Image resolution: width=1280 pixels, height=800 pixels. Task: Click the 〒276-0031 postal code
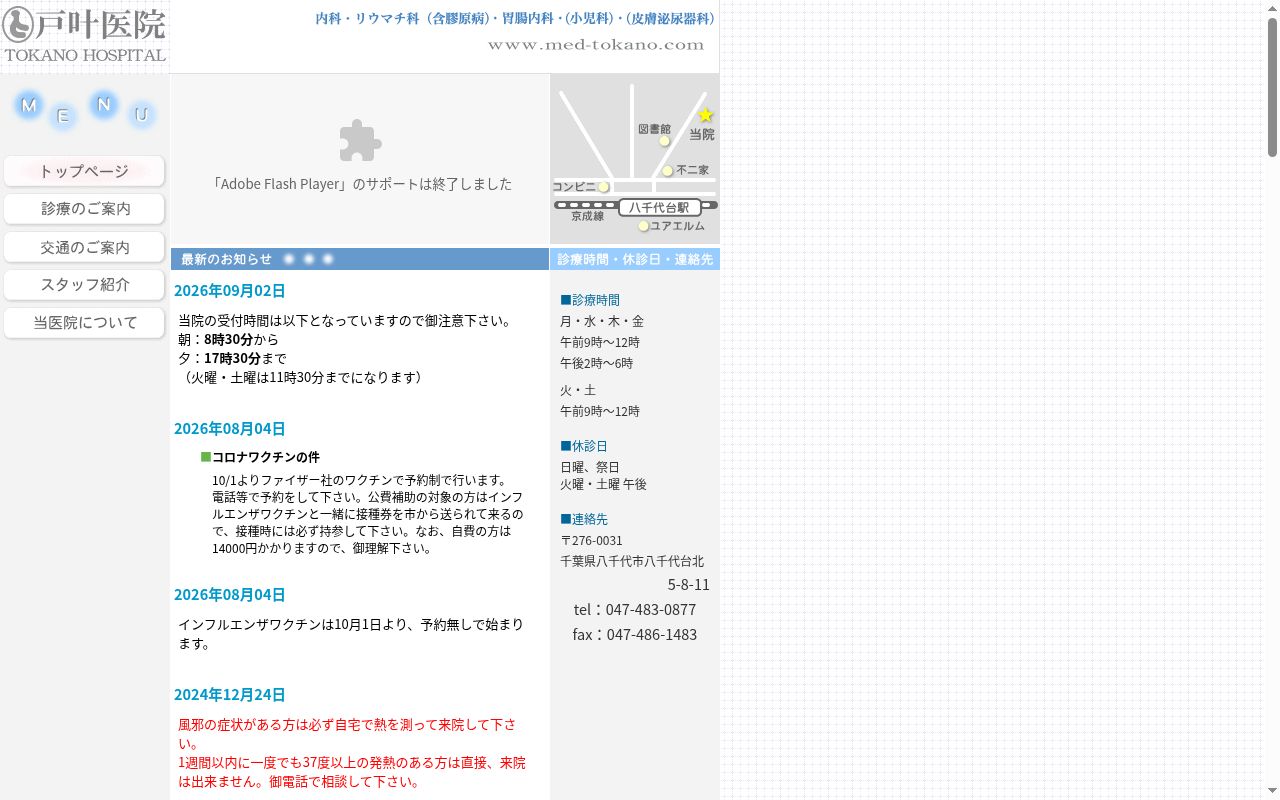coord(591,541)
